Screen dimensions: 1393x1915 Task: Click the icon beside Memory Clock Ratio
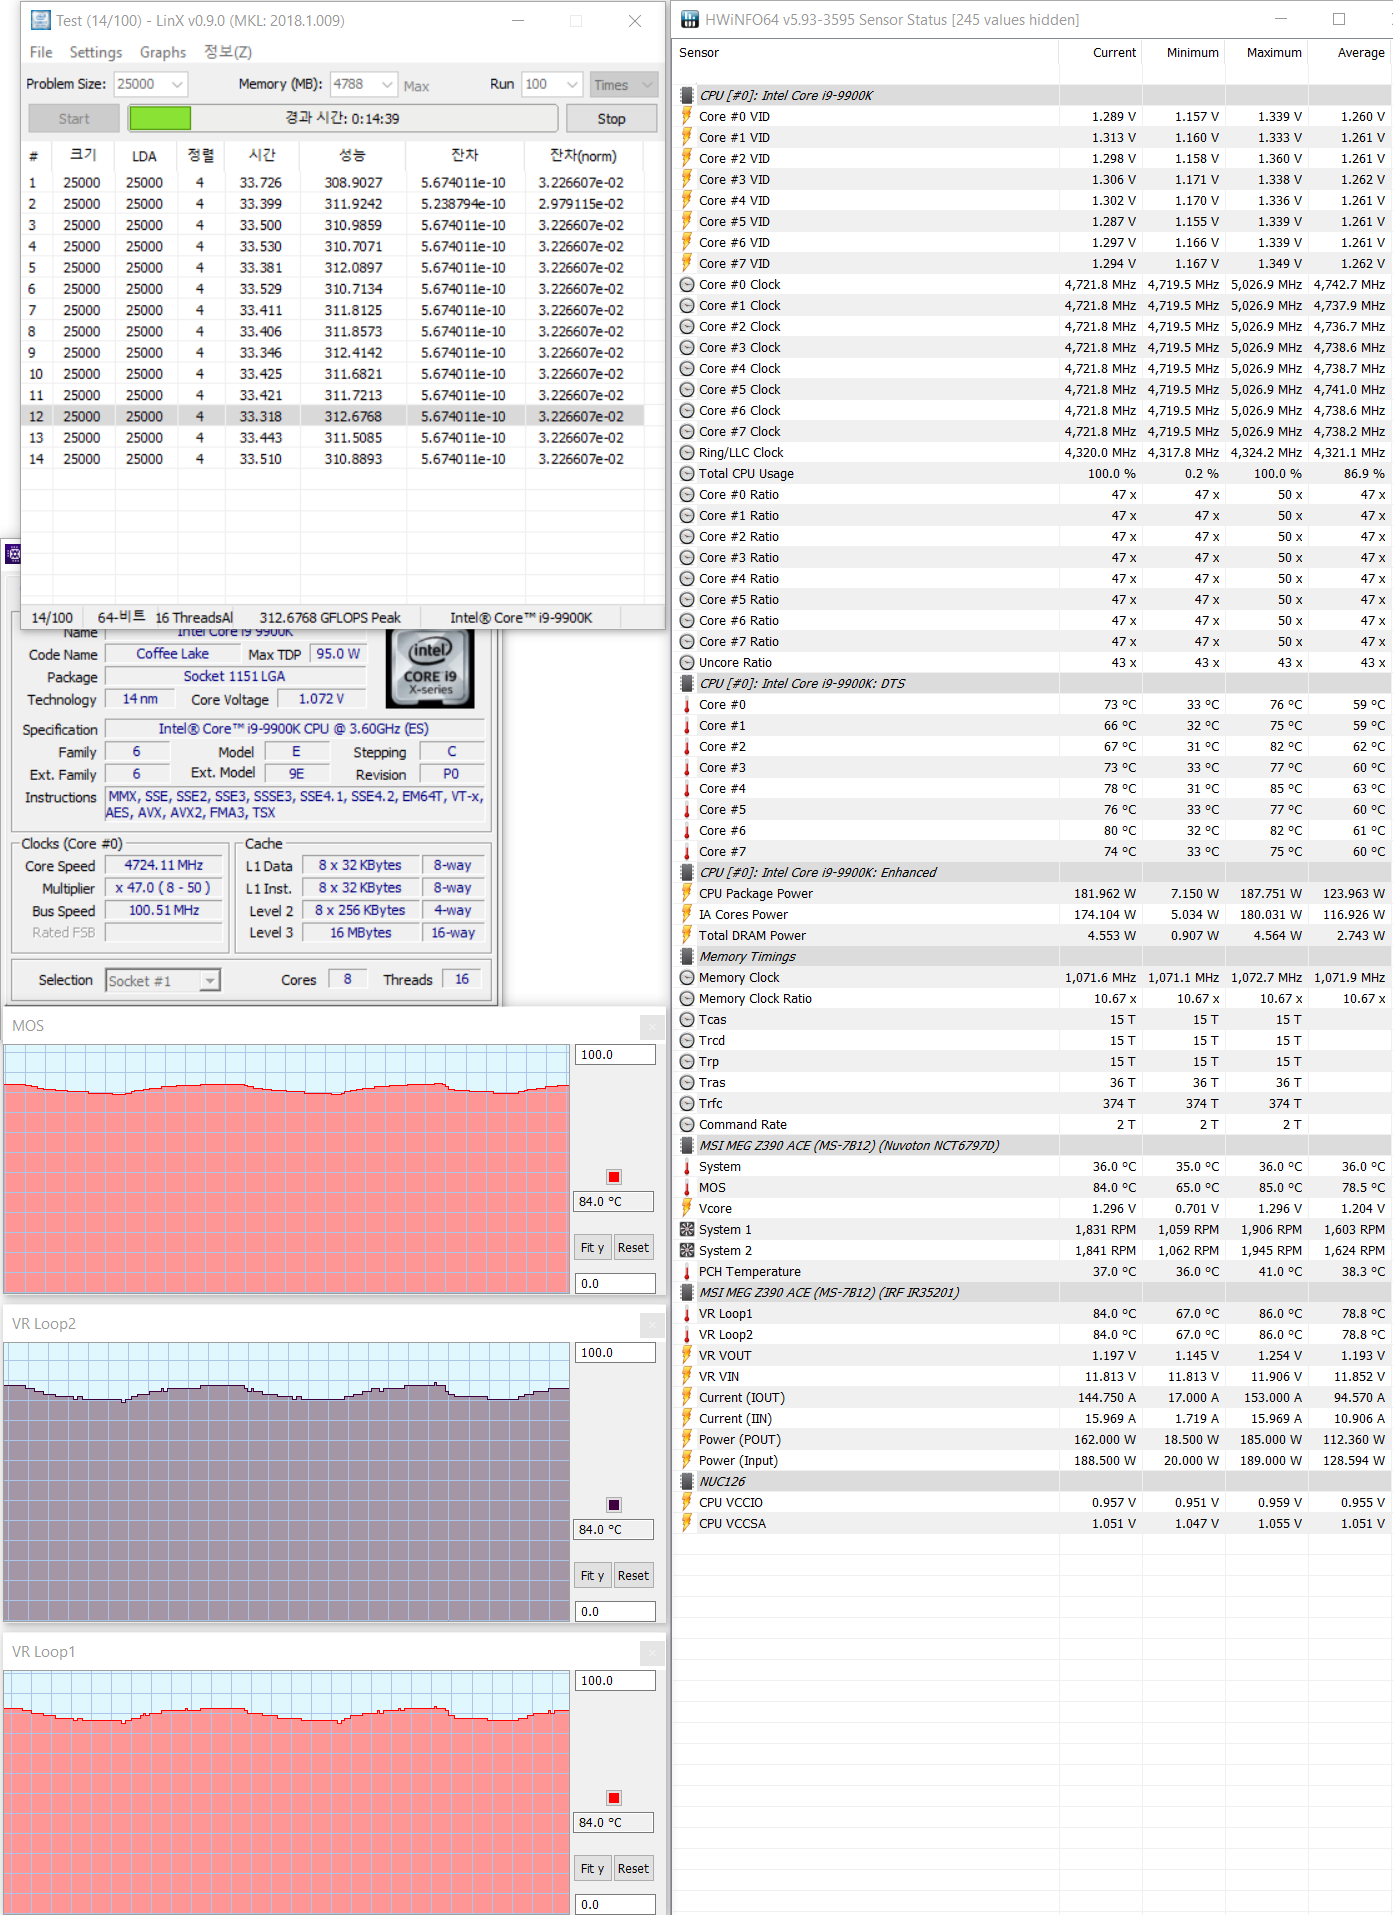[687, 999]
